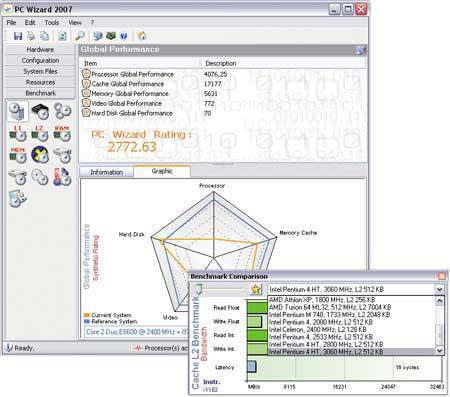Click the Copy toolbar icon

(x=44, y=36)
